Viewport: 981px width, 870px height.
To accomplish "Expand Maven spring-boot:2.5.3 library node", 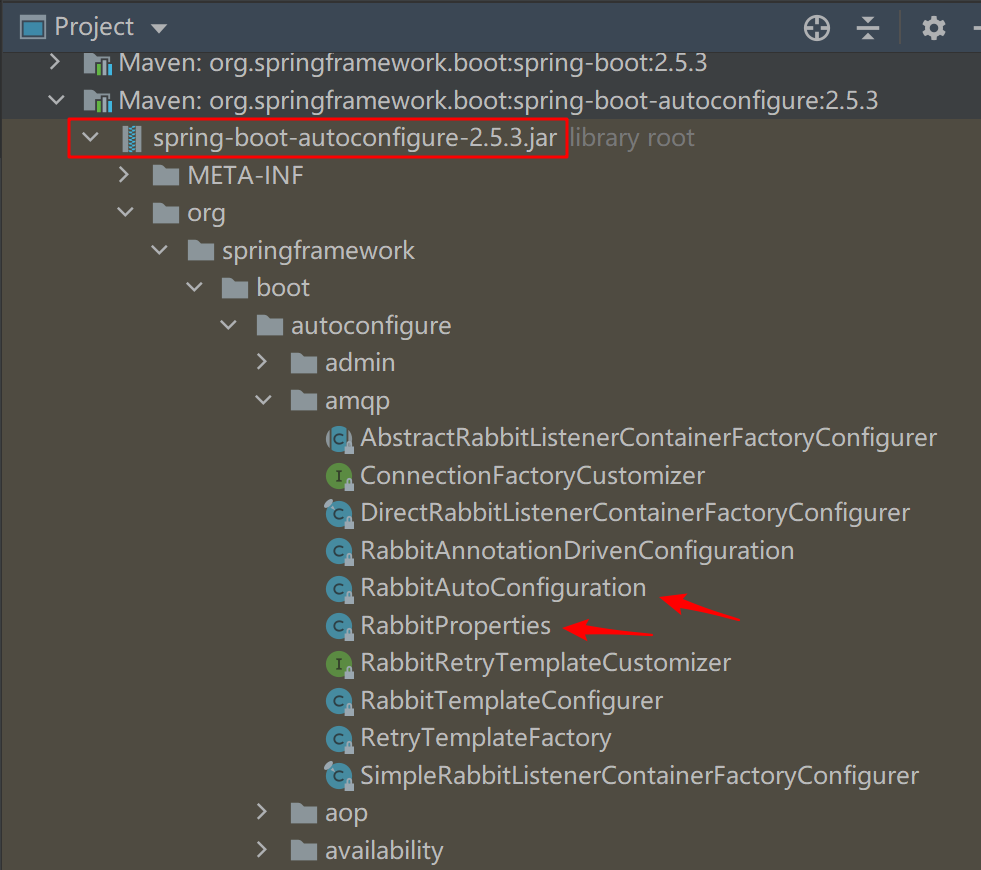I will [x=56, y=63].
